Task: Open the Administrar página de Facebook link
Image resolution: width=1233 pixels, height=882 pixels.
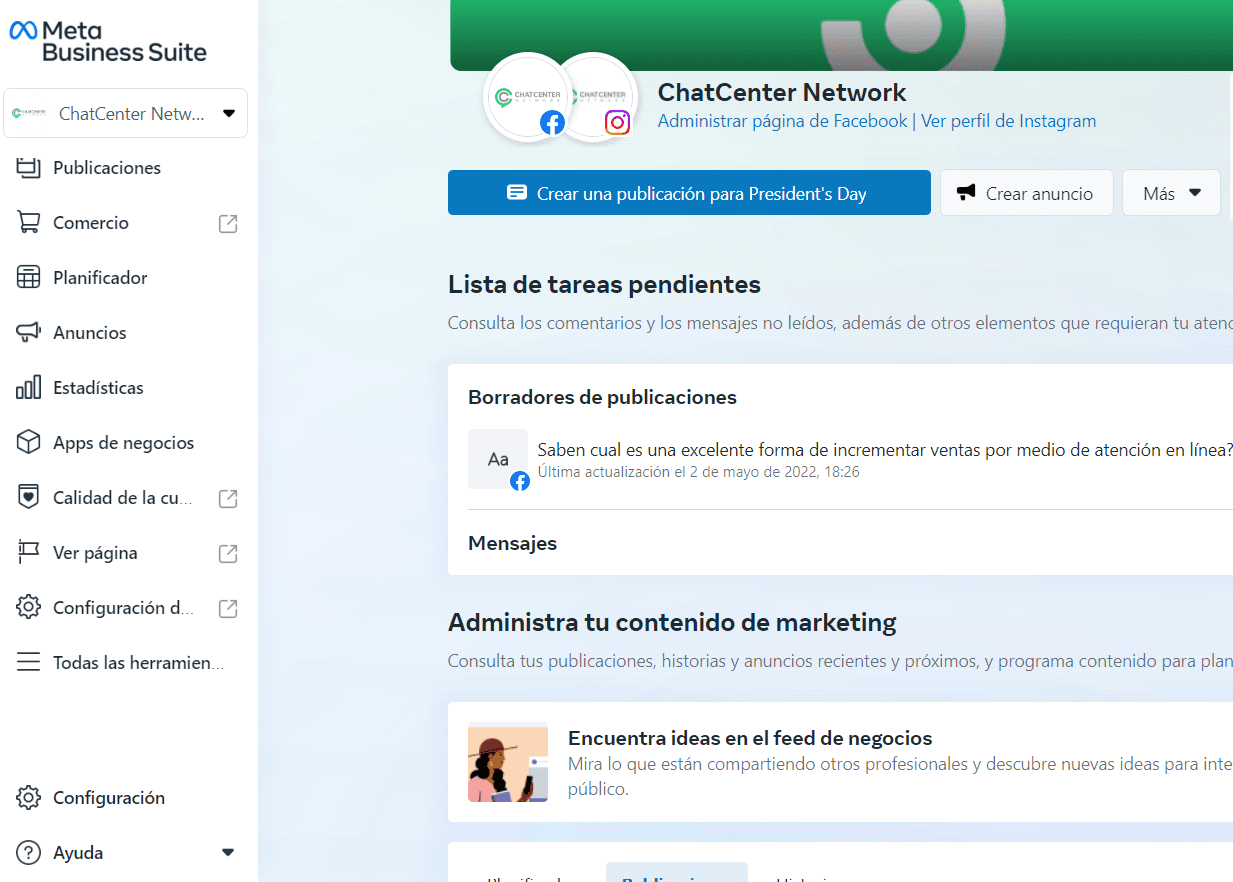Action: [x=783, y=121]
